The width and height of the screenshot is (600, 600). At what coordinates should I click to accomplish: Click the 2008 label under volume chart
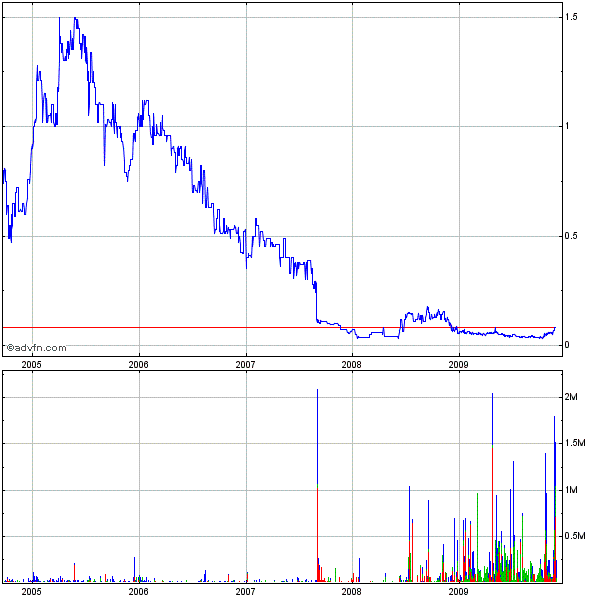pos(351,592)
